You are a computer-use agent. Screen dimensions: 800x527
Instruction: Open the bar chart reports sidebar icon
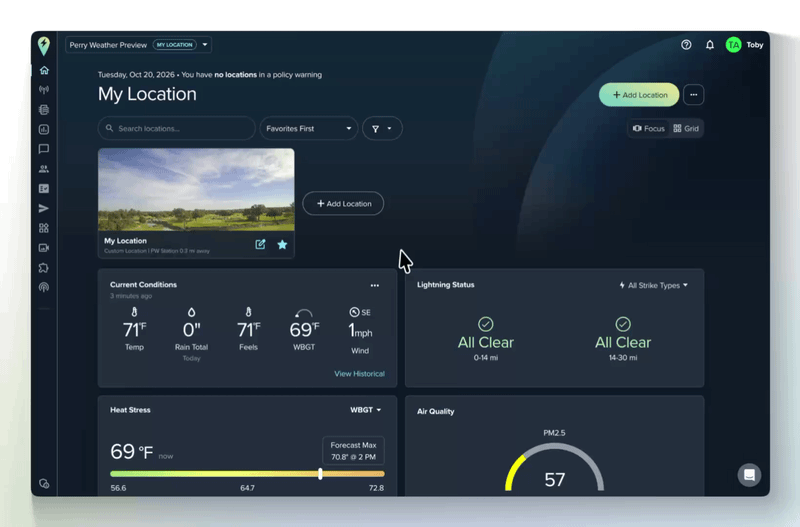[44, 130]
